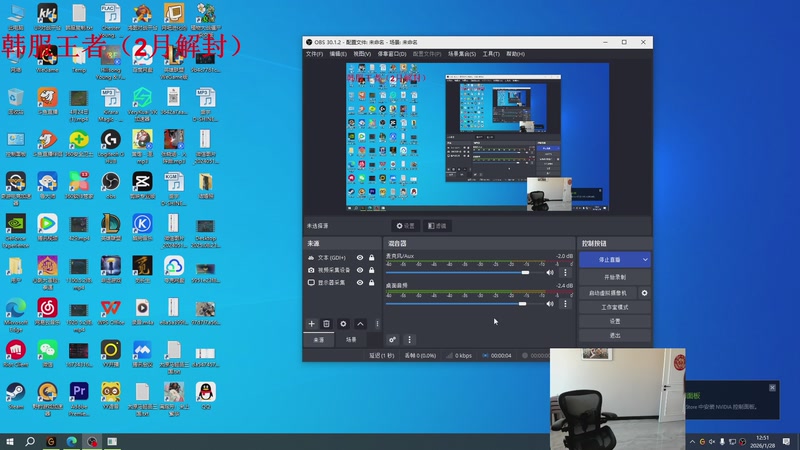Image resolution: width=800 pixels, height=450 pixels.
Task: Open the Sources toolbar more-options dots
Action: pyautogui.click(x=377, y=324)
